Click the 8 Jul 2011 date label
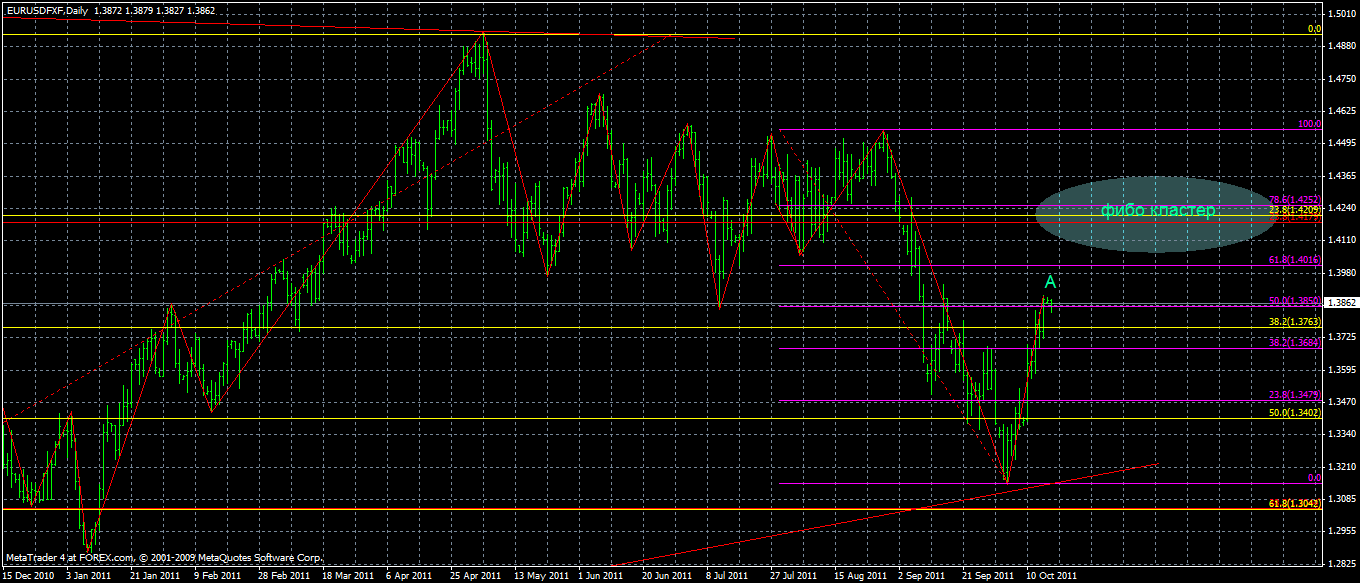 click(x=729, y=576)
